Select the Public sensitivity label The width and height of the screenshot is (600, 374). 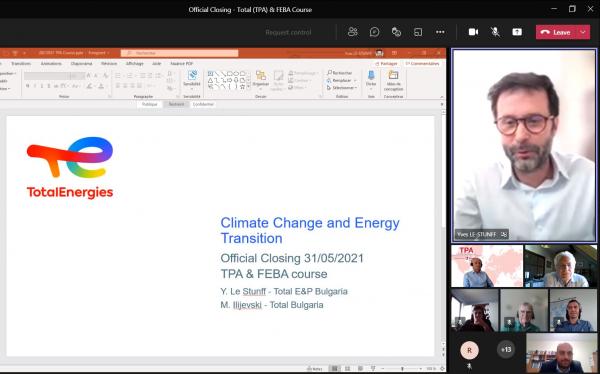click(x=150, y=104)
